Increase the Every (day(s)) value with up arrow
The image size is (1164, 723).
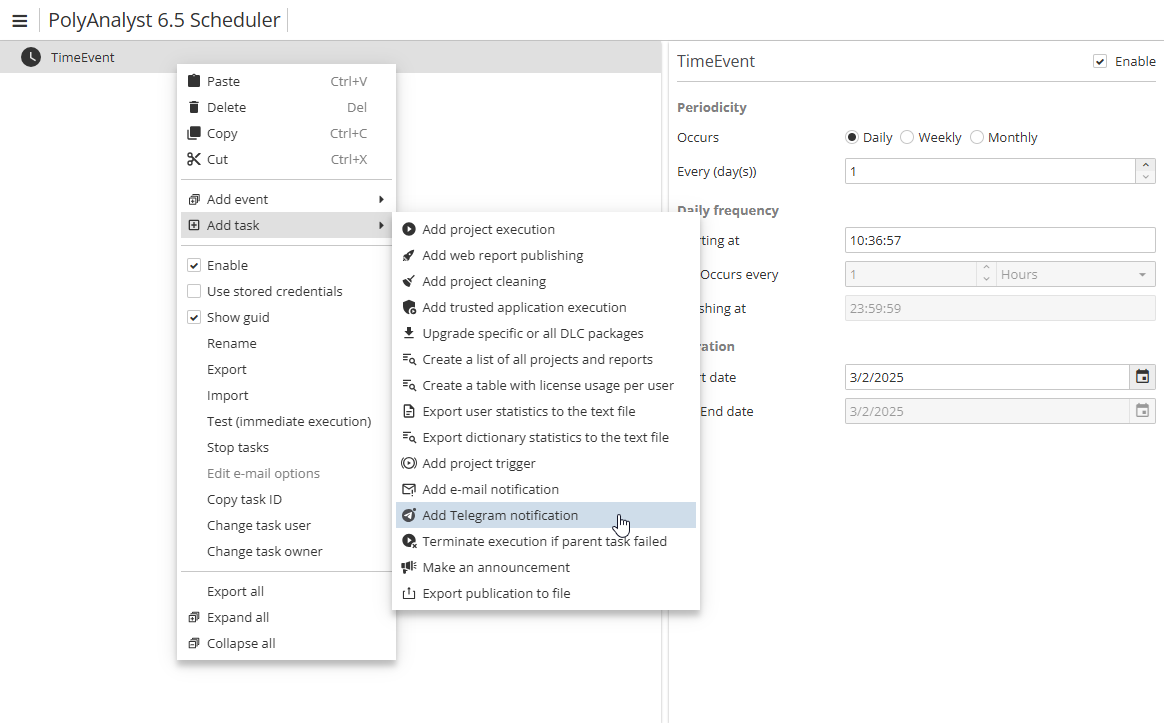click(1146, 165)
